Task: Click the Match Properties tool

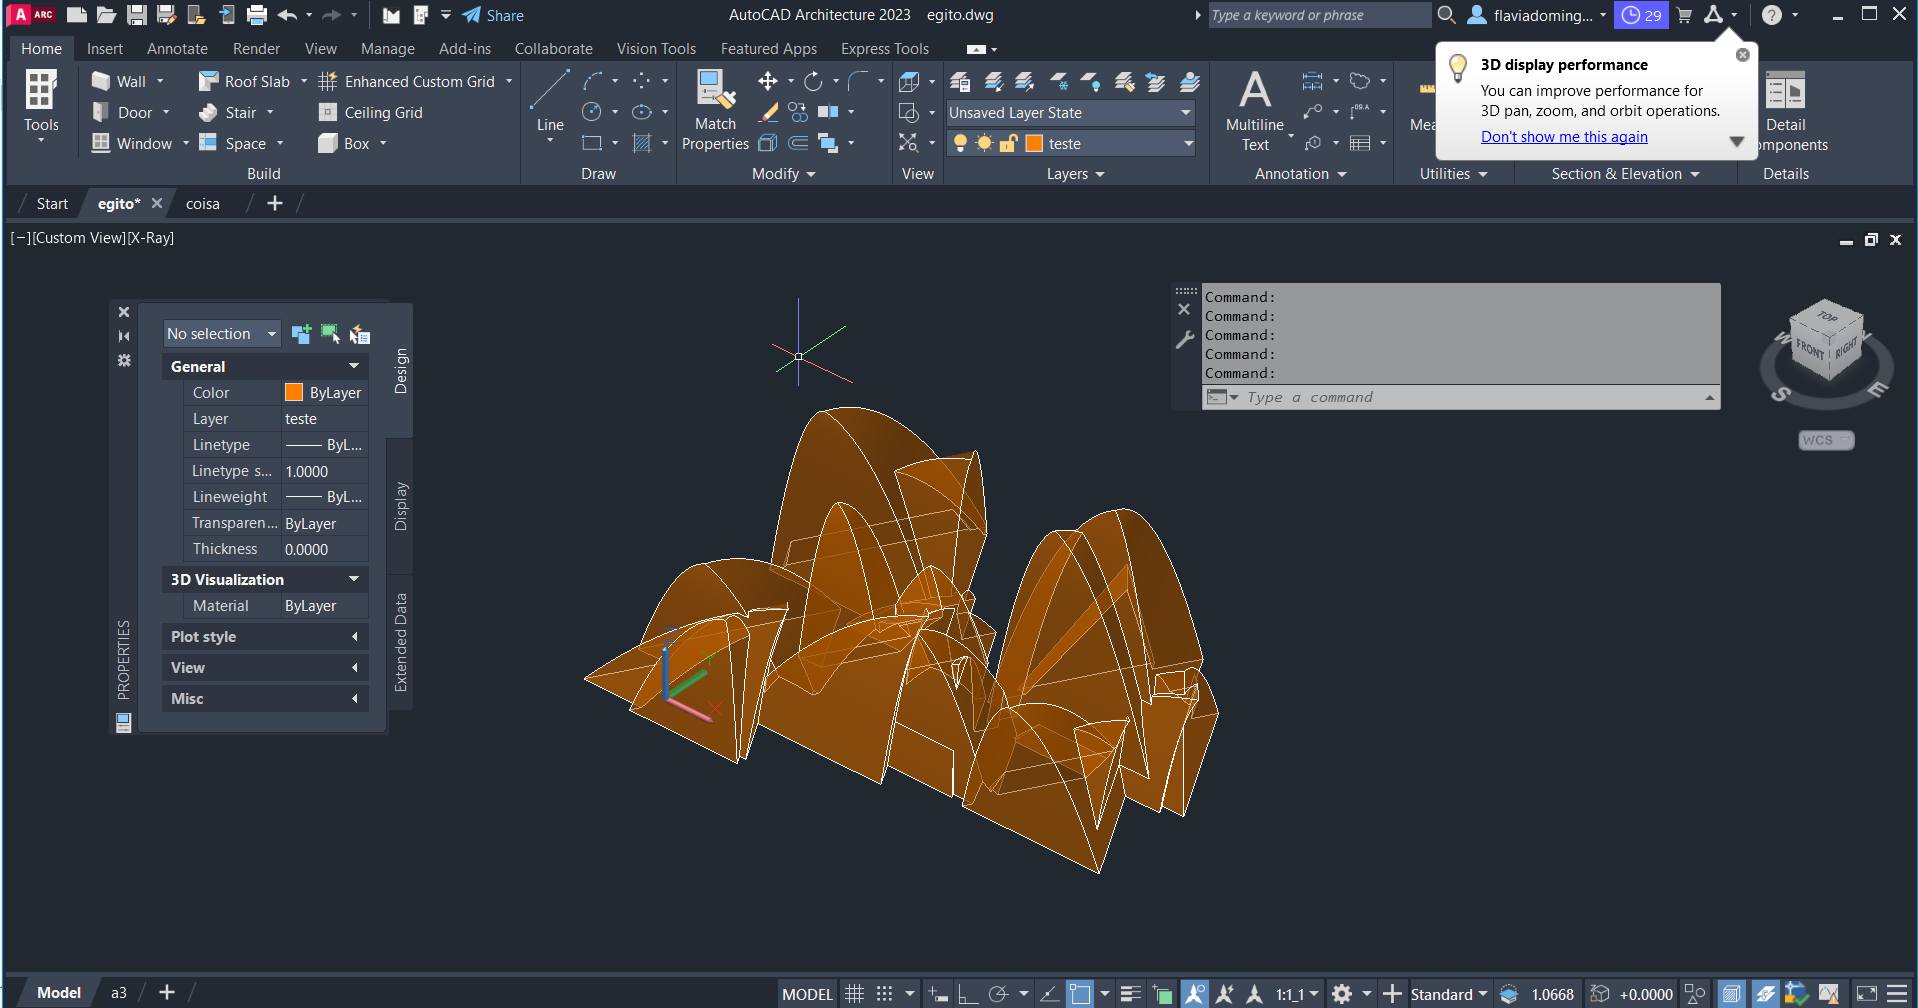Action: pos(715,110)
